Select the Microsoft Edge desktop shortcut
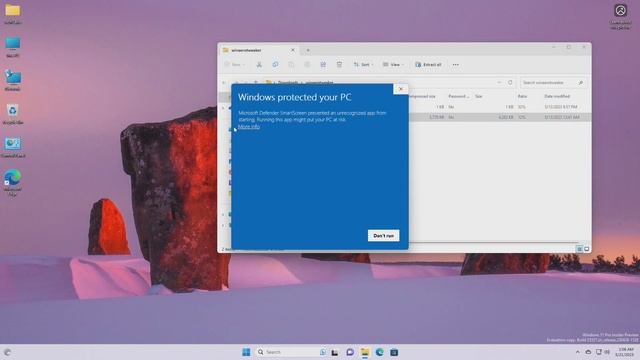This screenshot has height=360, width=640. 13,182
